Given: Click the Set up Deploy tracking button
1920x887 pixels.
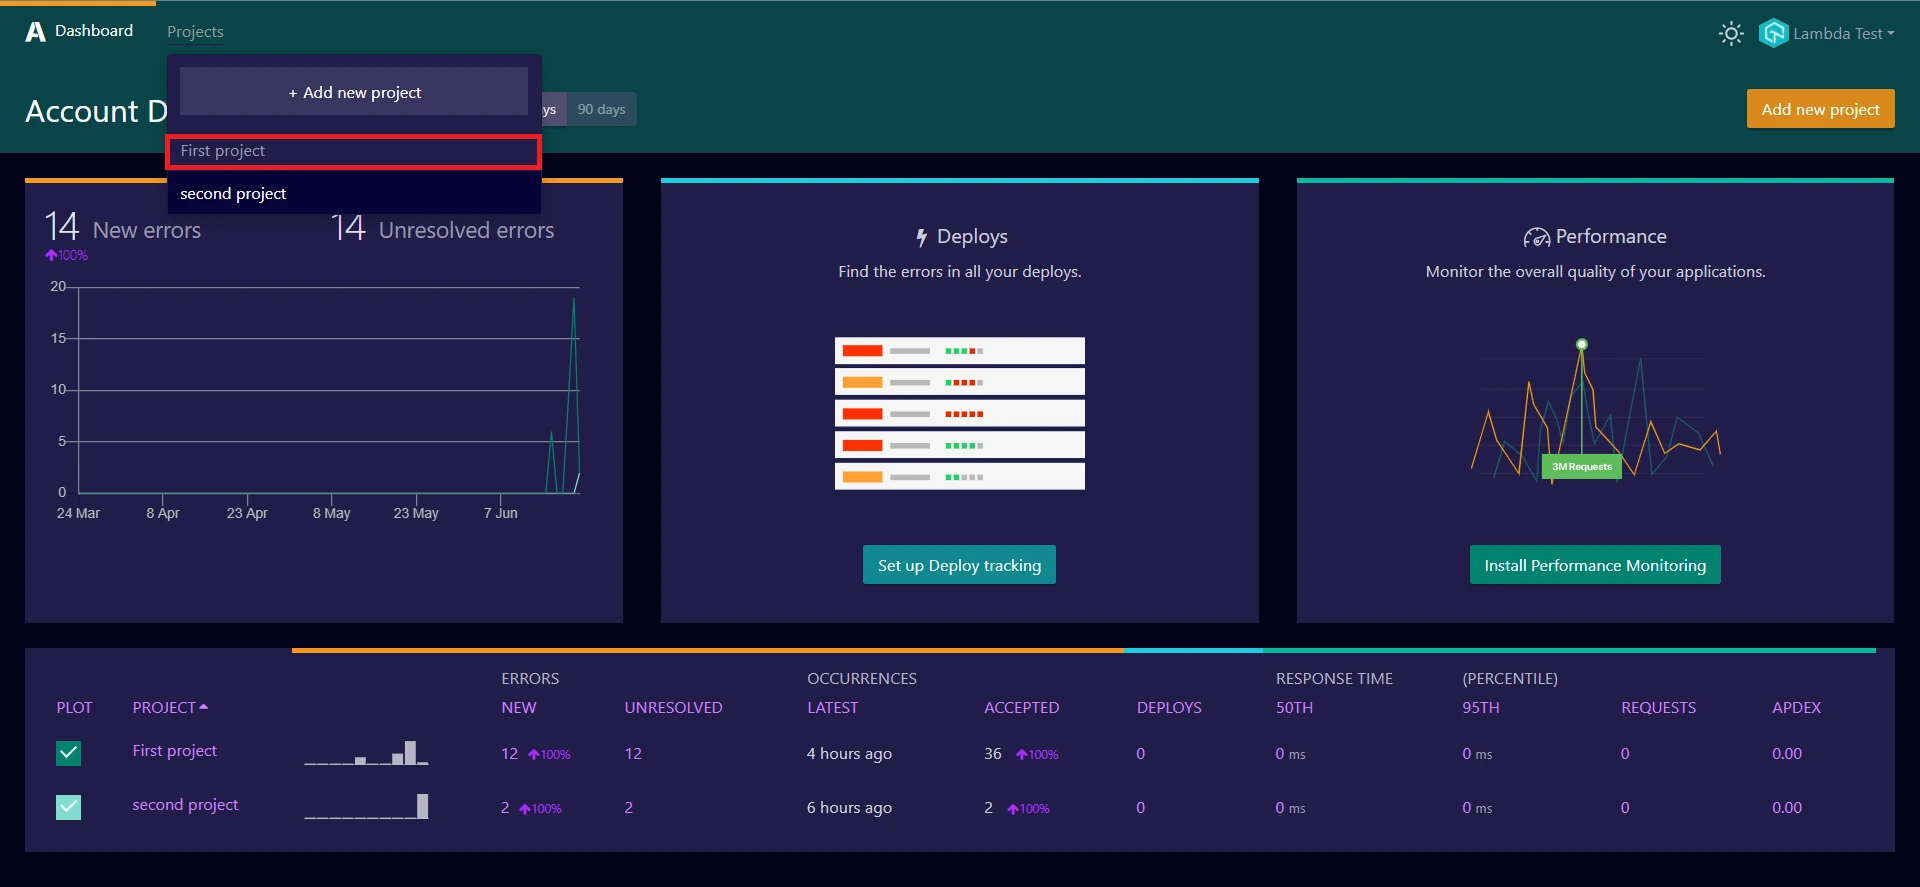Looking at the screenshot, I should pos(959,566).
